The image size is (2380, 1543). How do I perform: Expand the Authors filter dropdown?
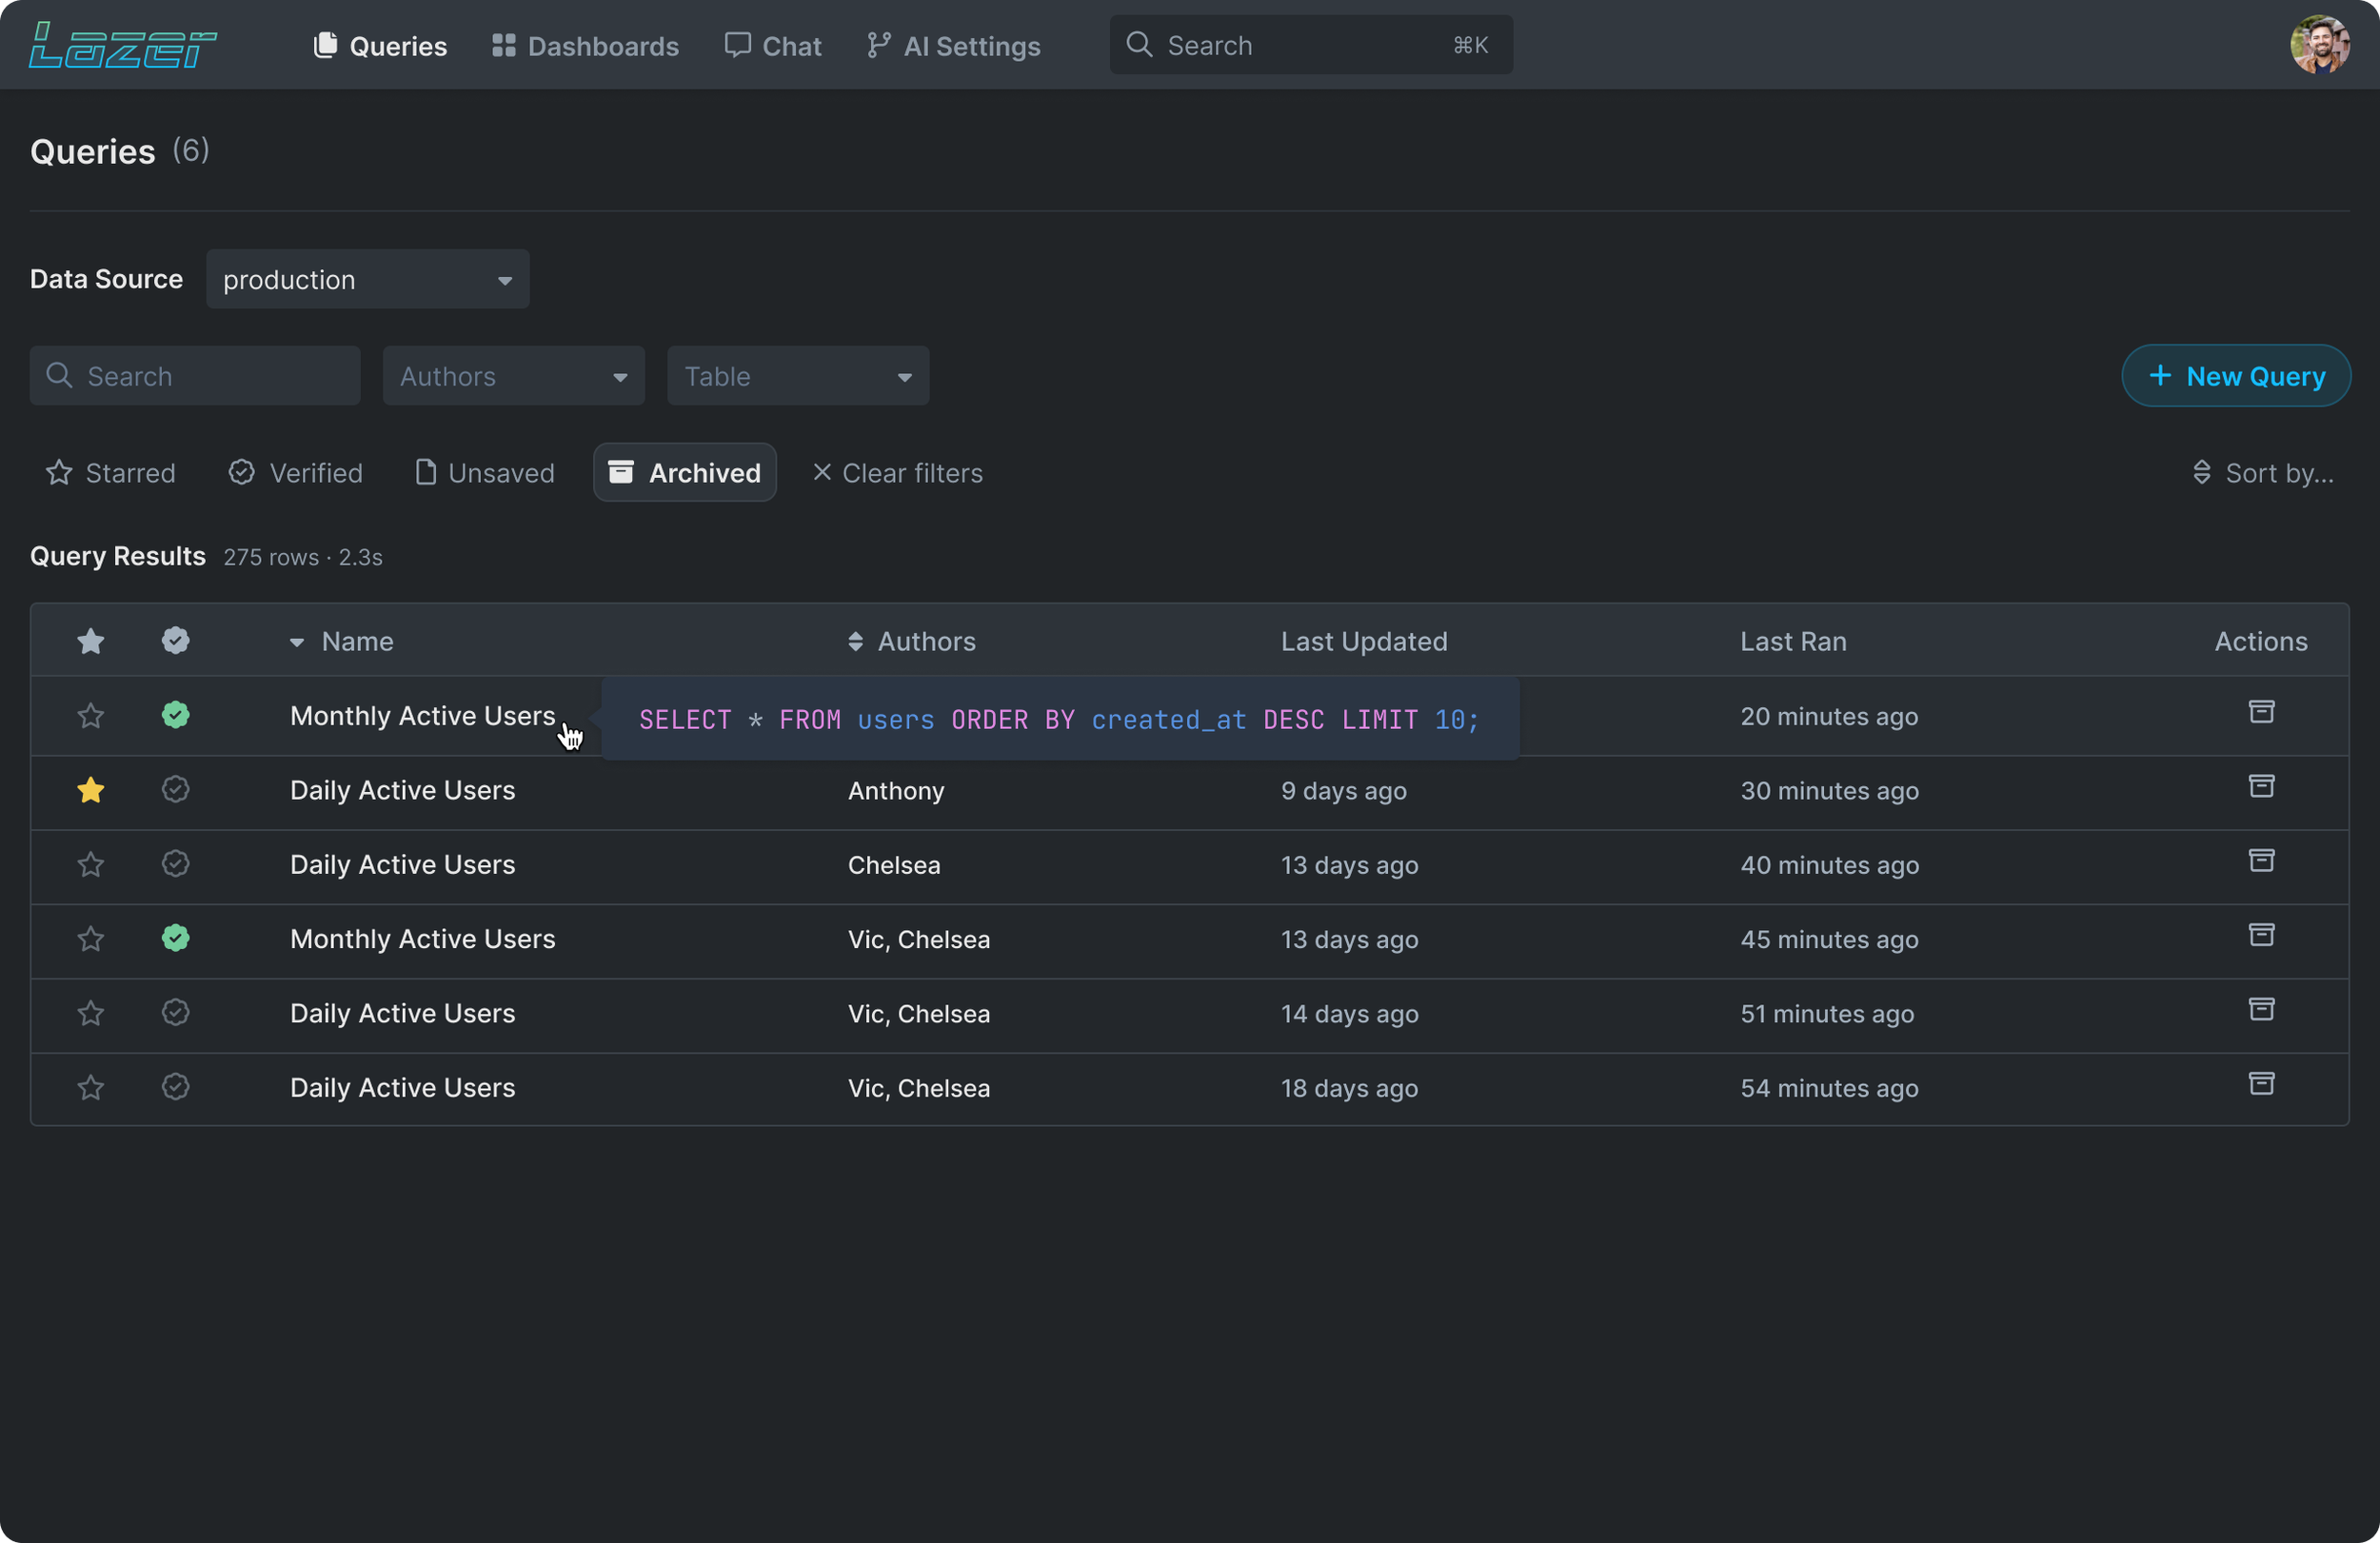[x=513, y=377]
